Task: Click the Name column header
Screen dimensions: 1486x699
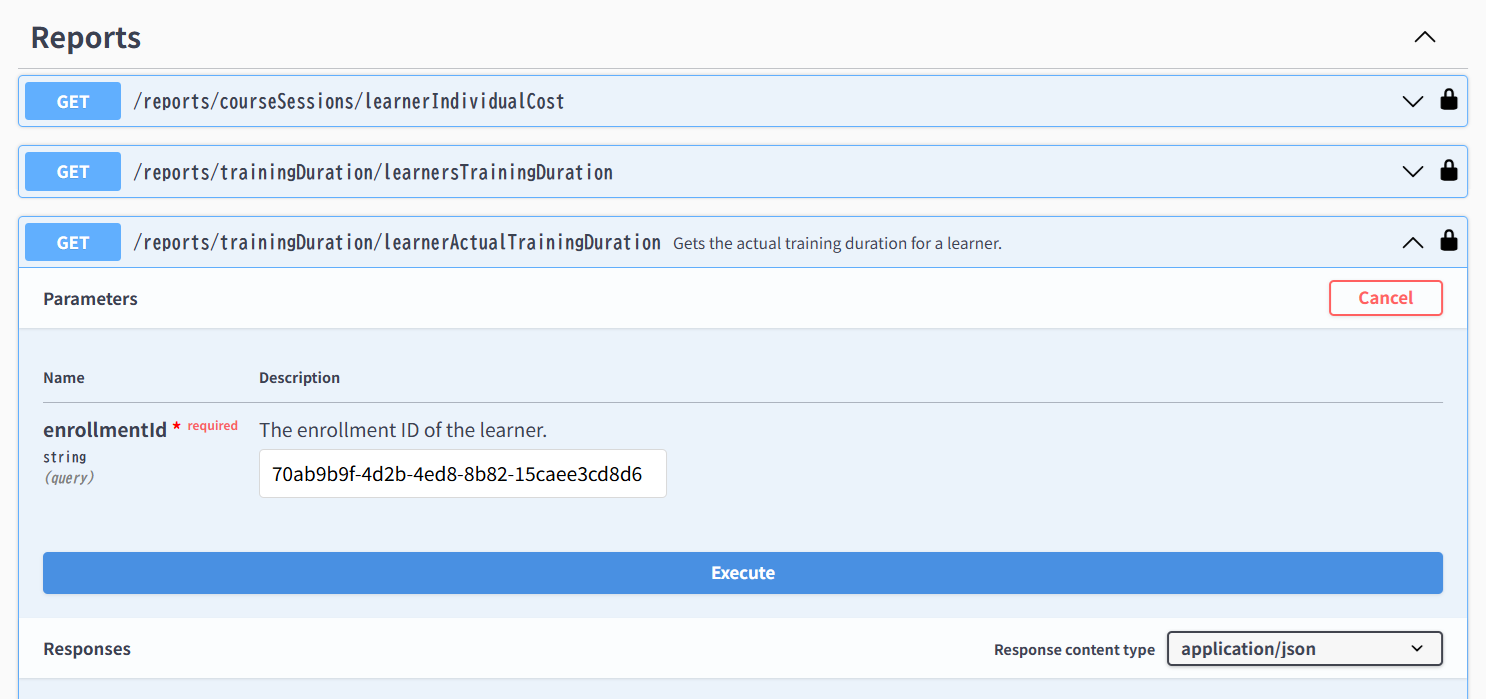Action: pos(64,378)
